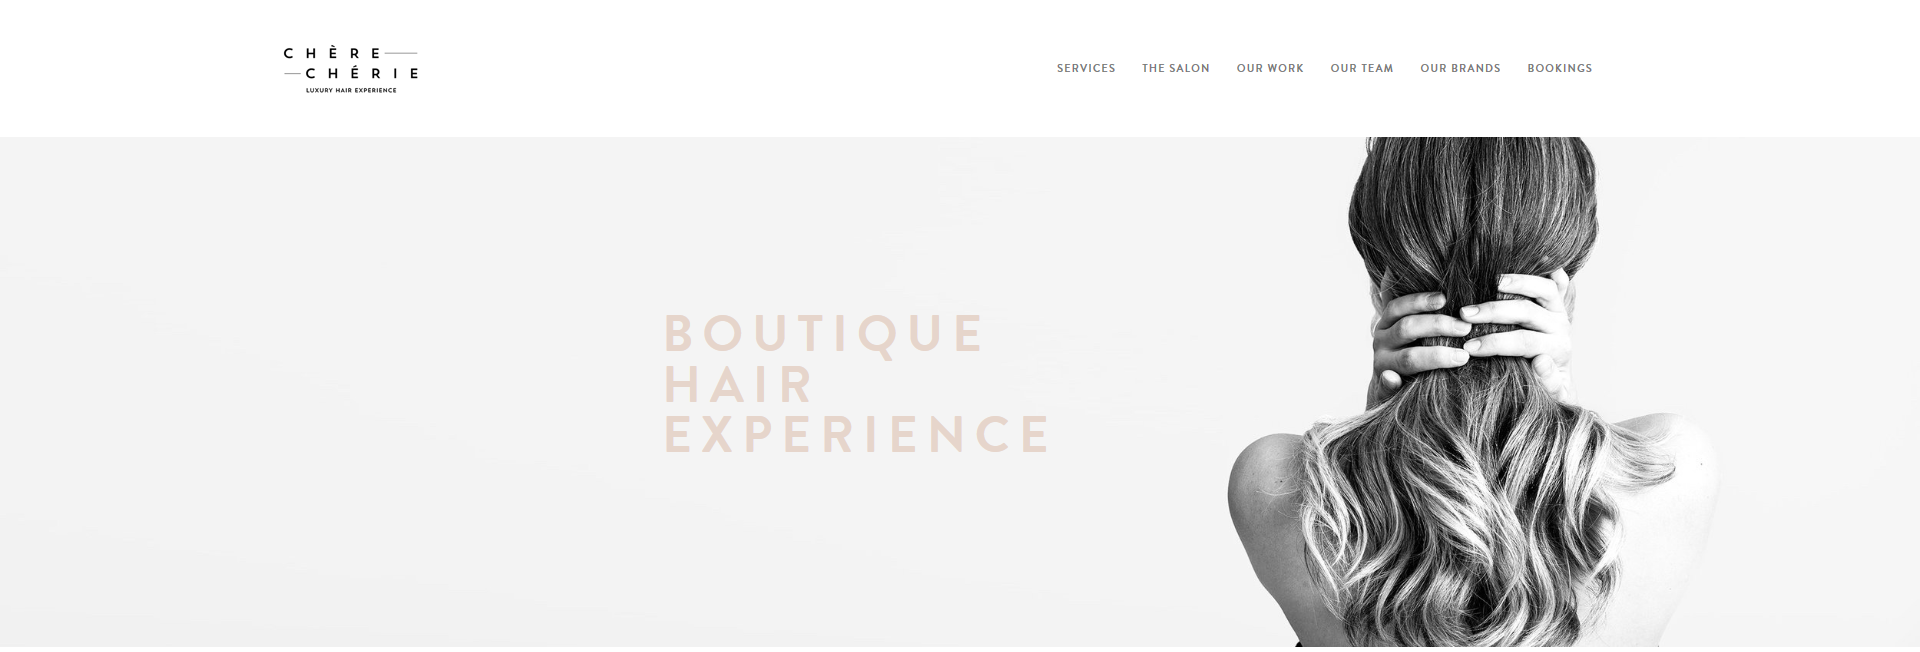The image size is (1920, 652).
Task: Open the Our Work gallery link
Action: 1270,68
